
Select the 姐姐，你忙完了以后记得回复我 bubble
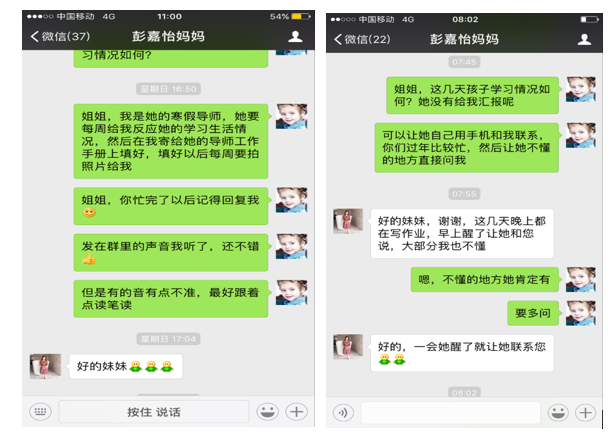[171, 206]
